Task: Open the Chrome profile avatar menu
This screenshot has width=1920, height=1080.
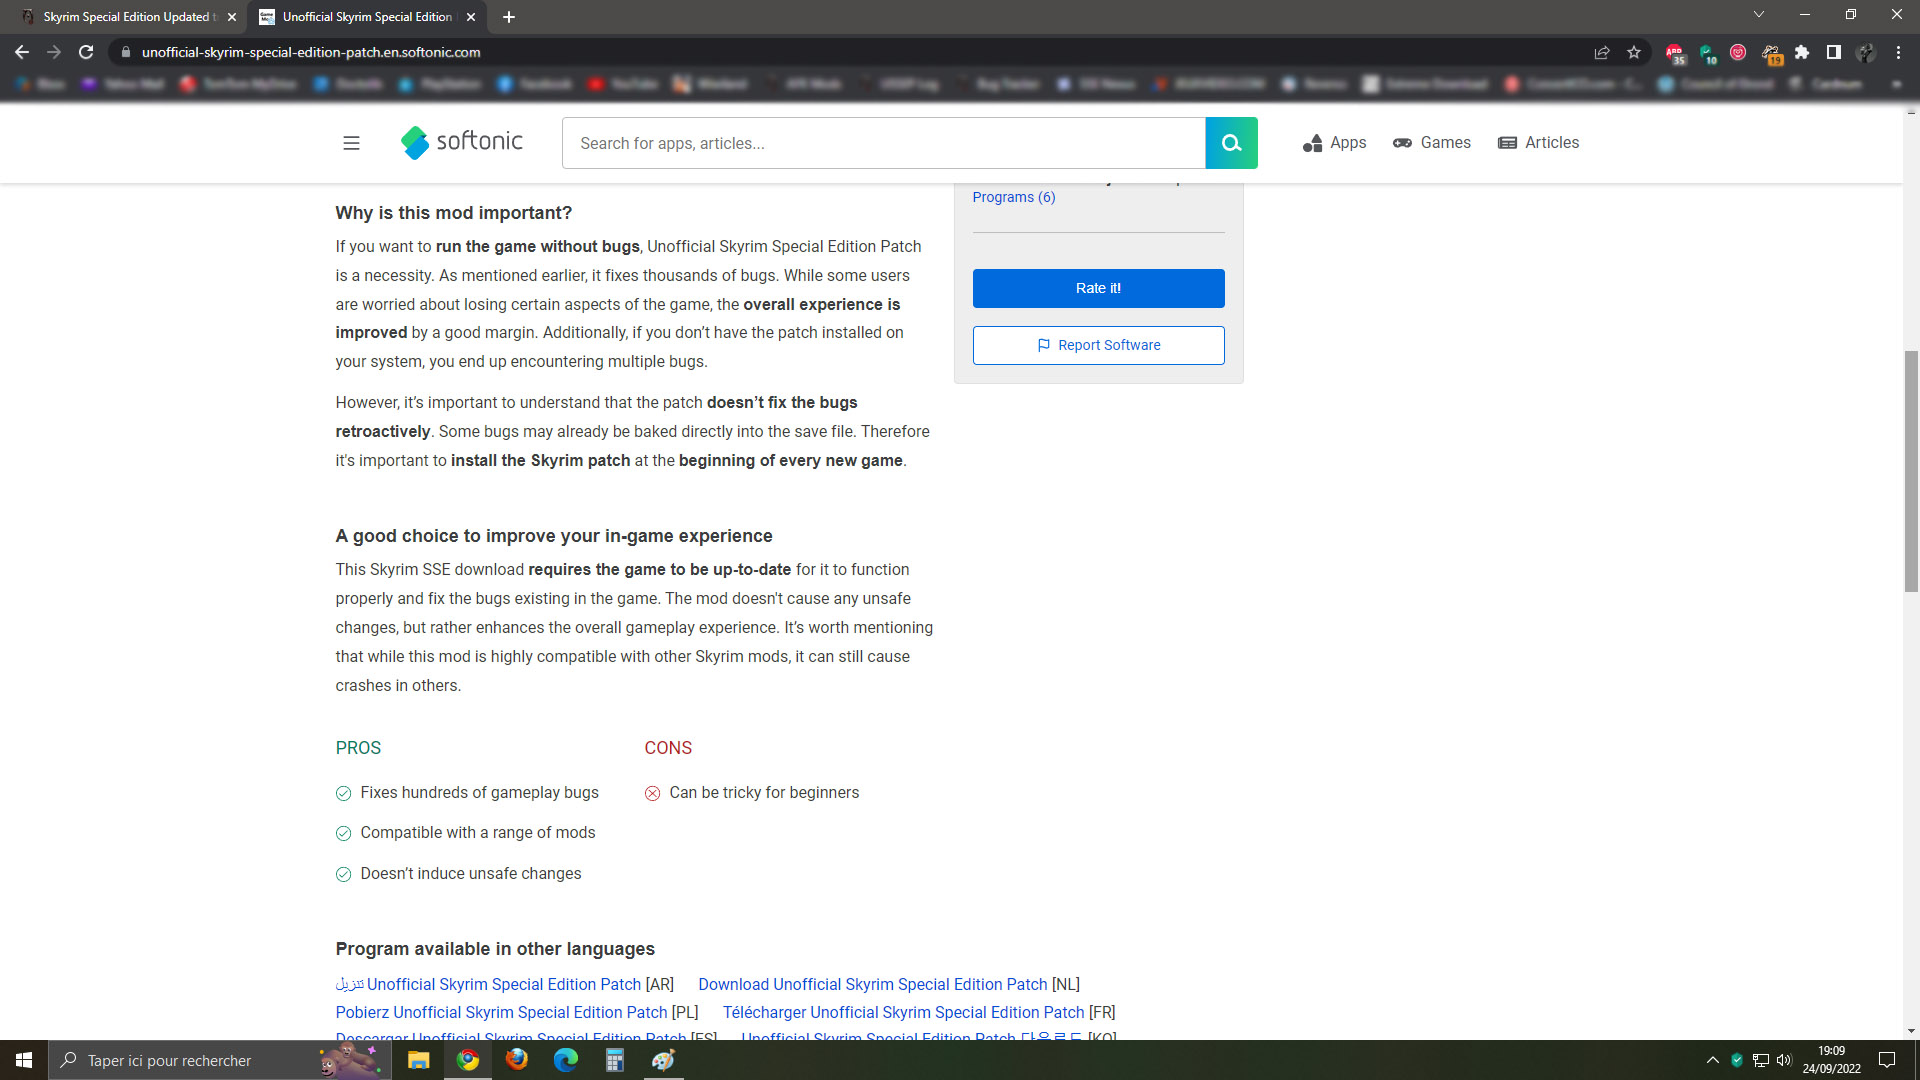Action: (1866, 52)
